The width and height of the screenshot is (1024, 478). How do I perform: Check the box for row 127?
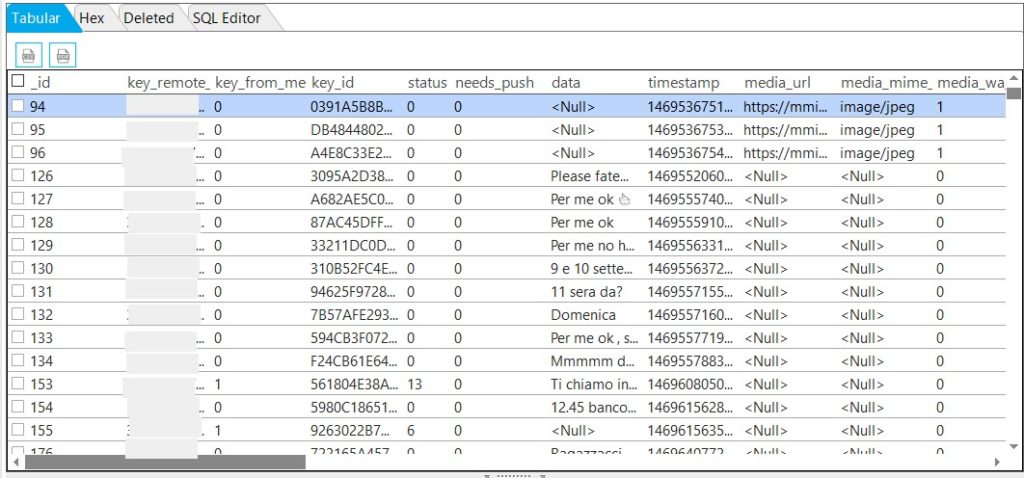18,199
